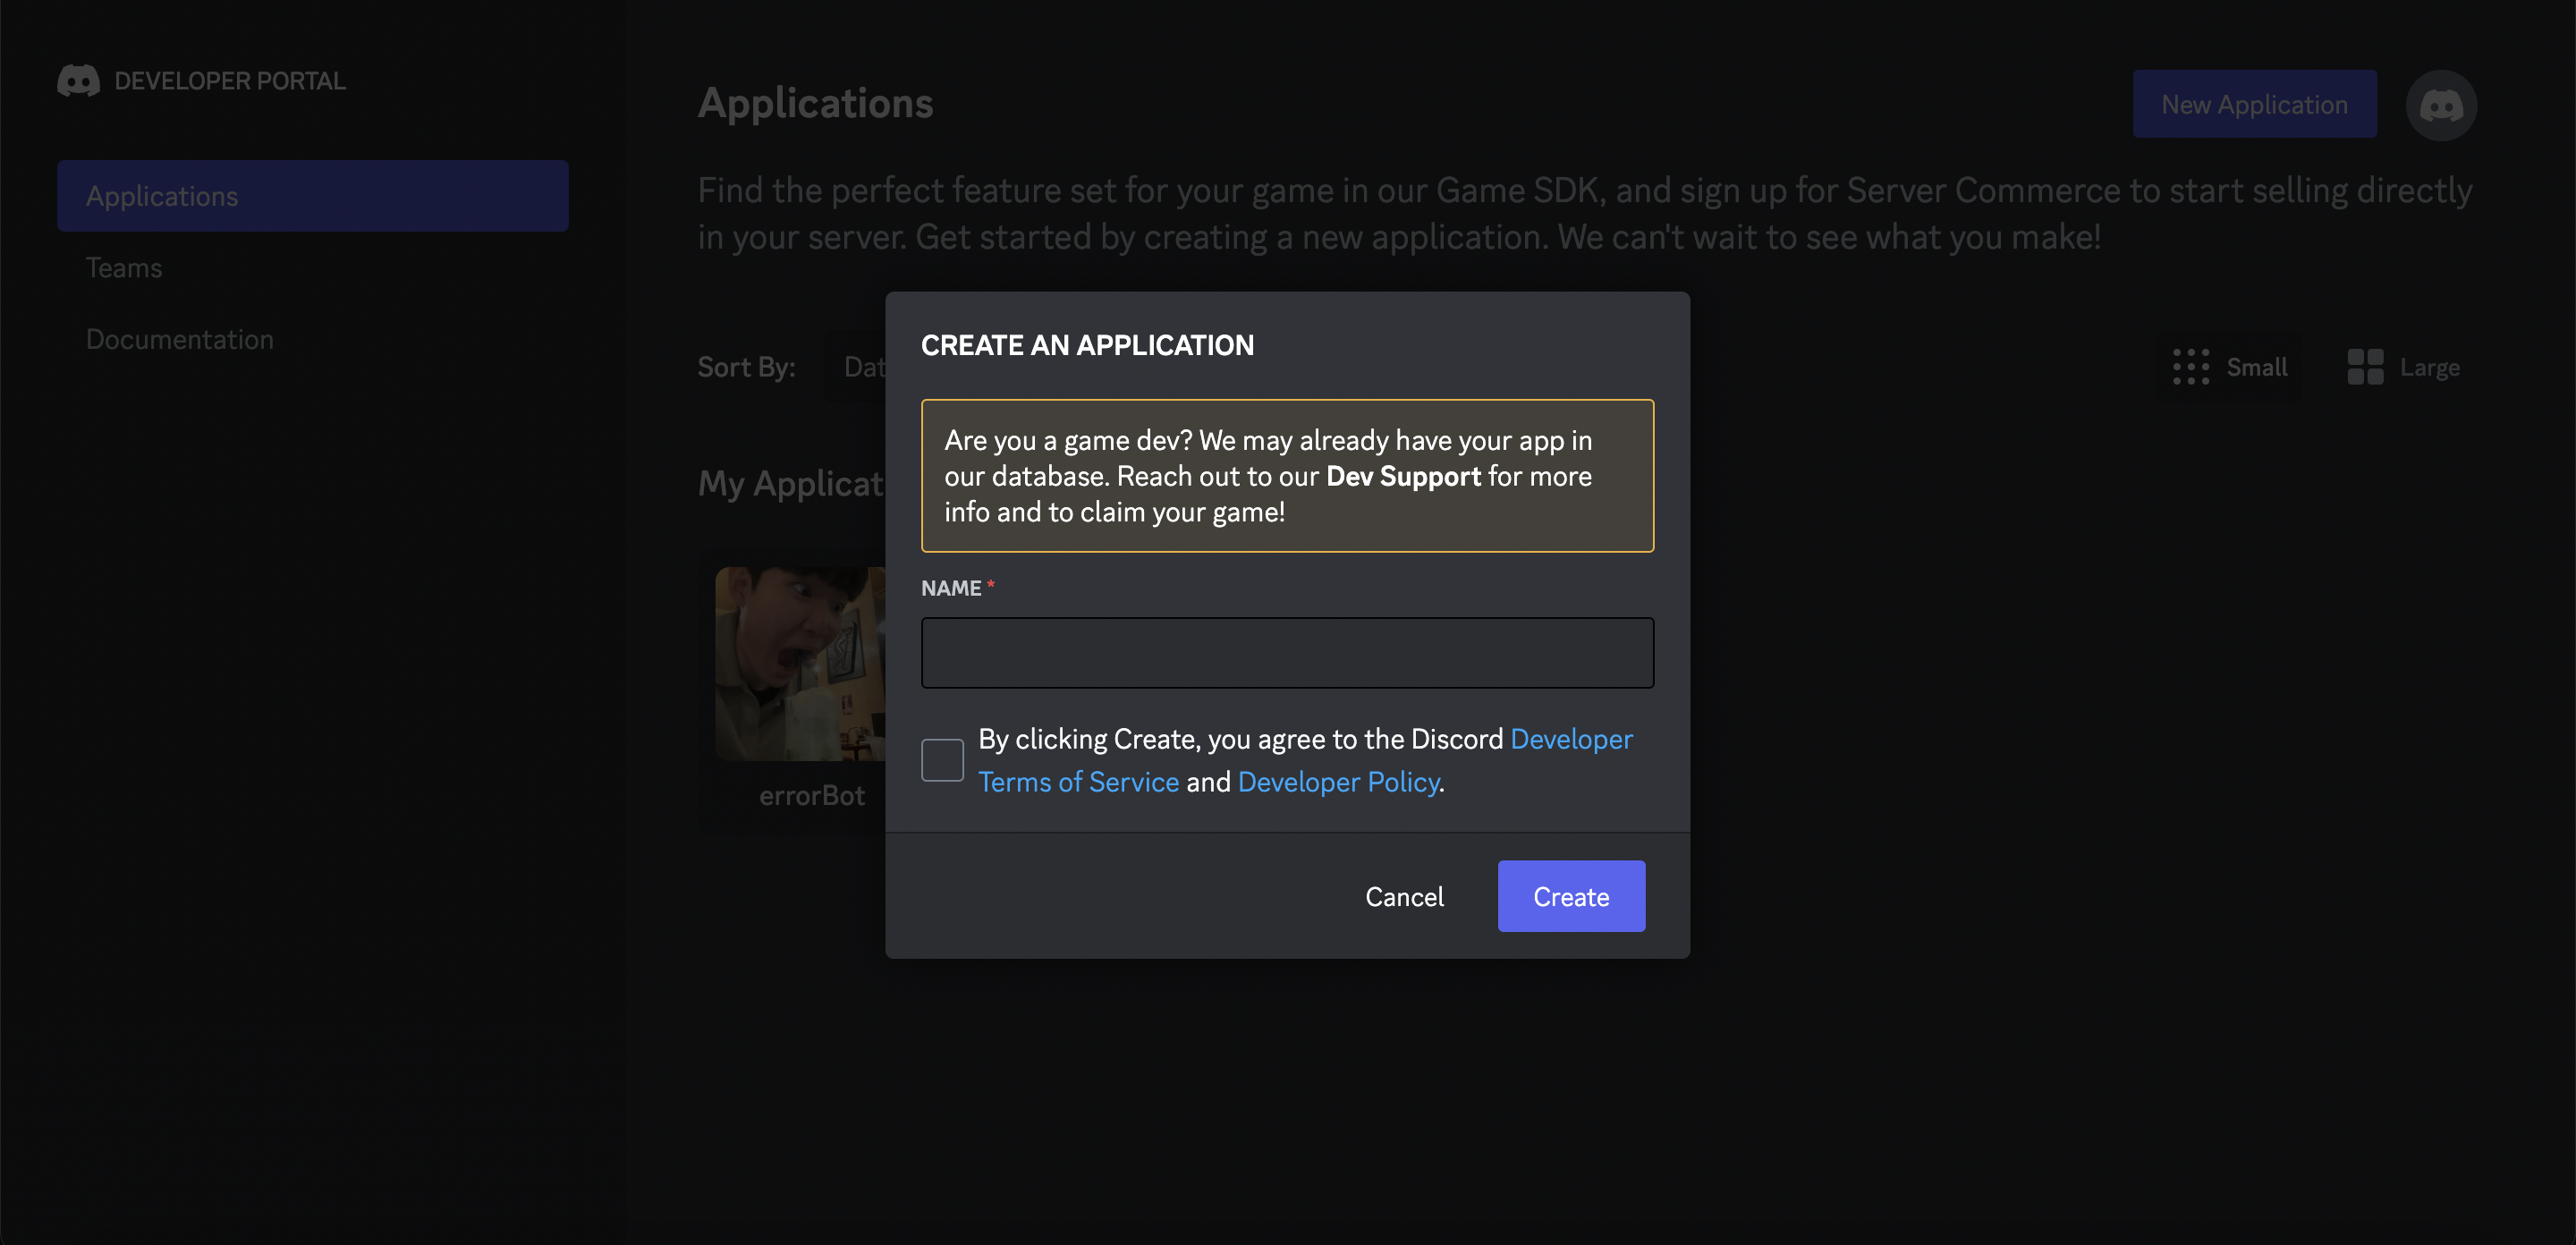Follow the Dev Support link
This screenshot has height=1245, width=2576.
coord(1403,476)
